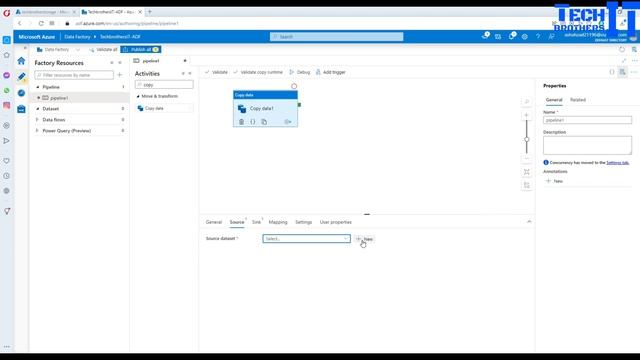The image size is (640, 360).
Task: Zoom in the canvas with the plus icon
Action: click(x=527, y=115)
